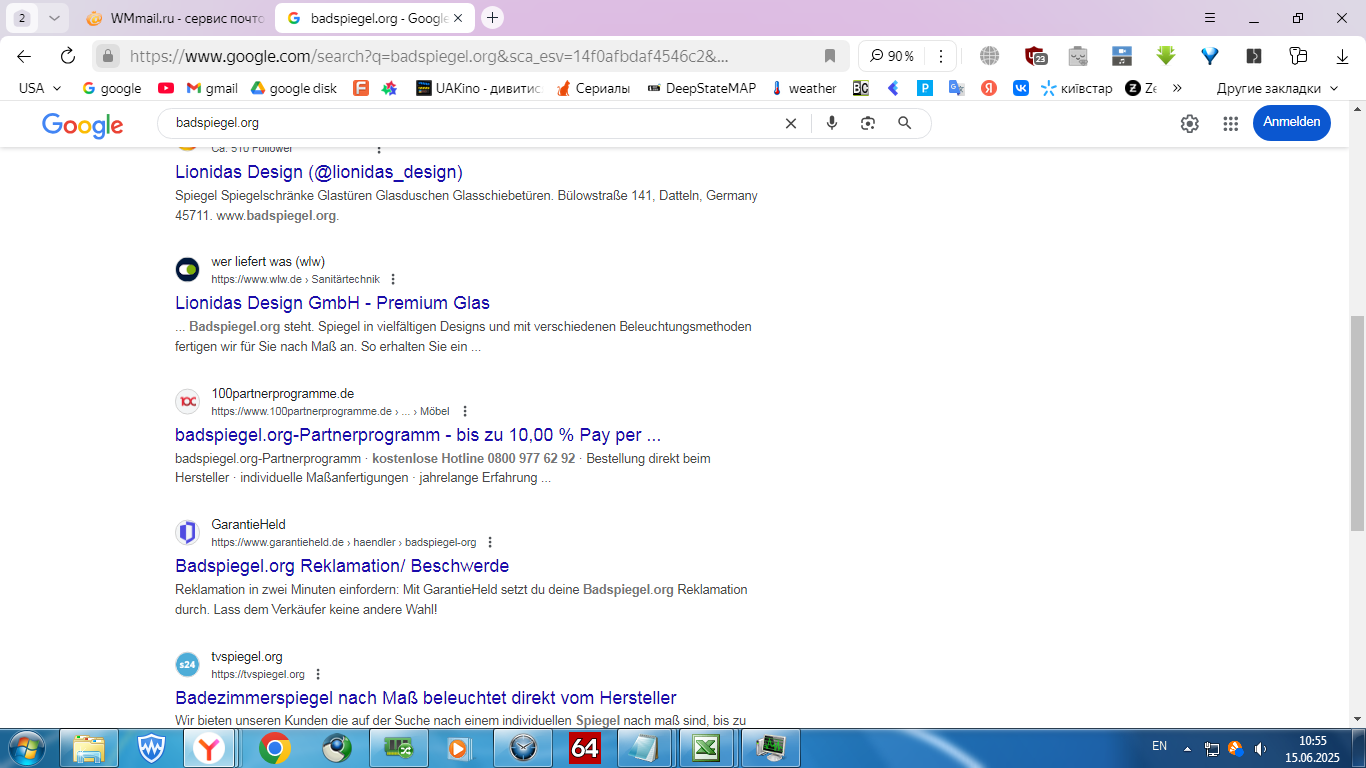Search by image using camera lens icon

click(x=868, y=123)
